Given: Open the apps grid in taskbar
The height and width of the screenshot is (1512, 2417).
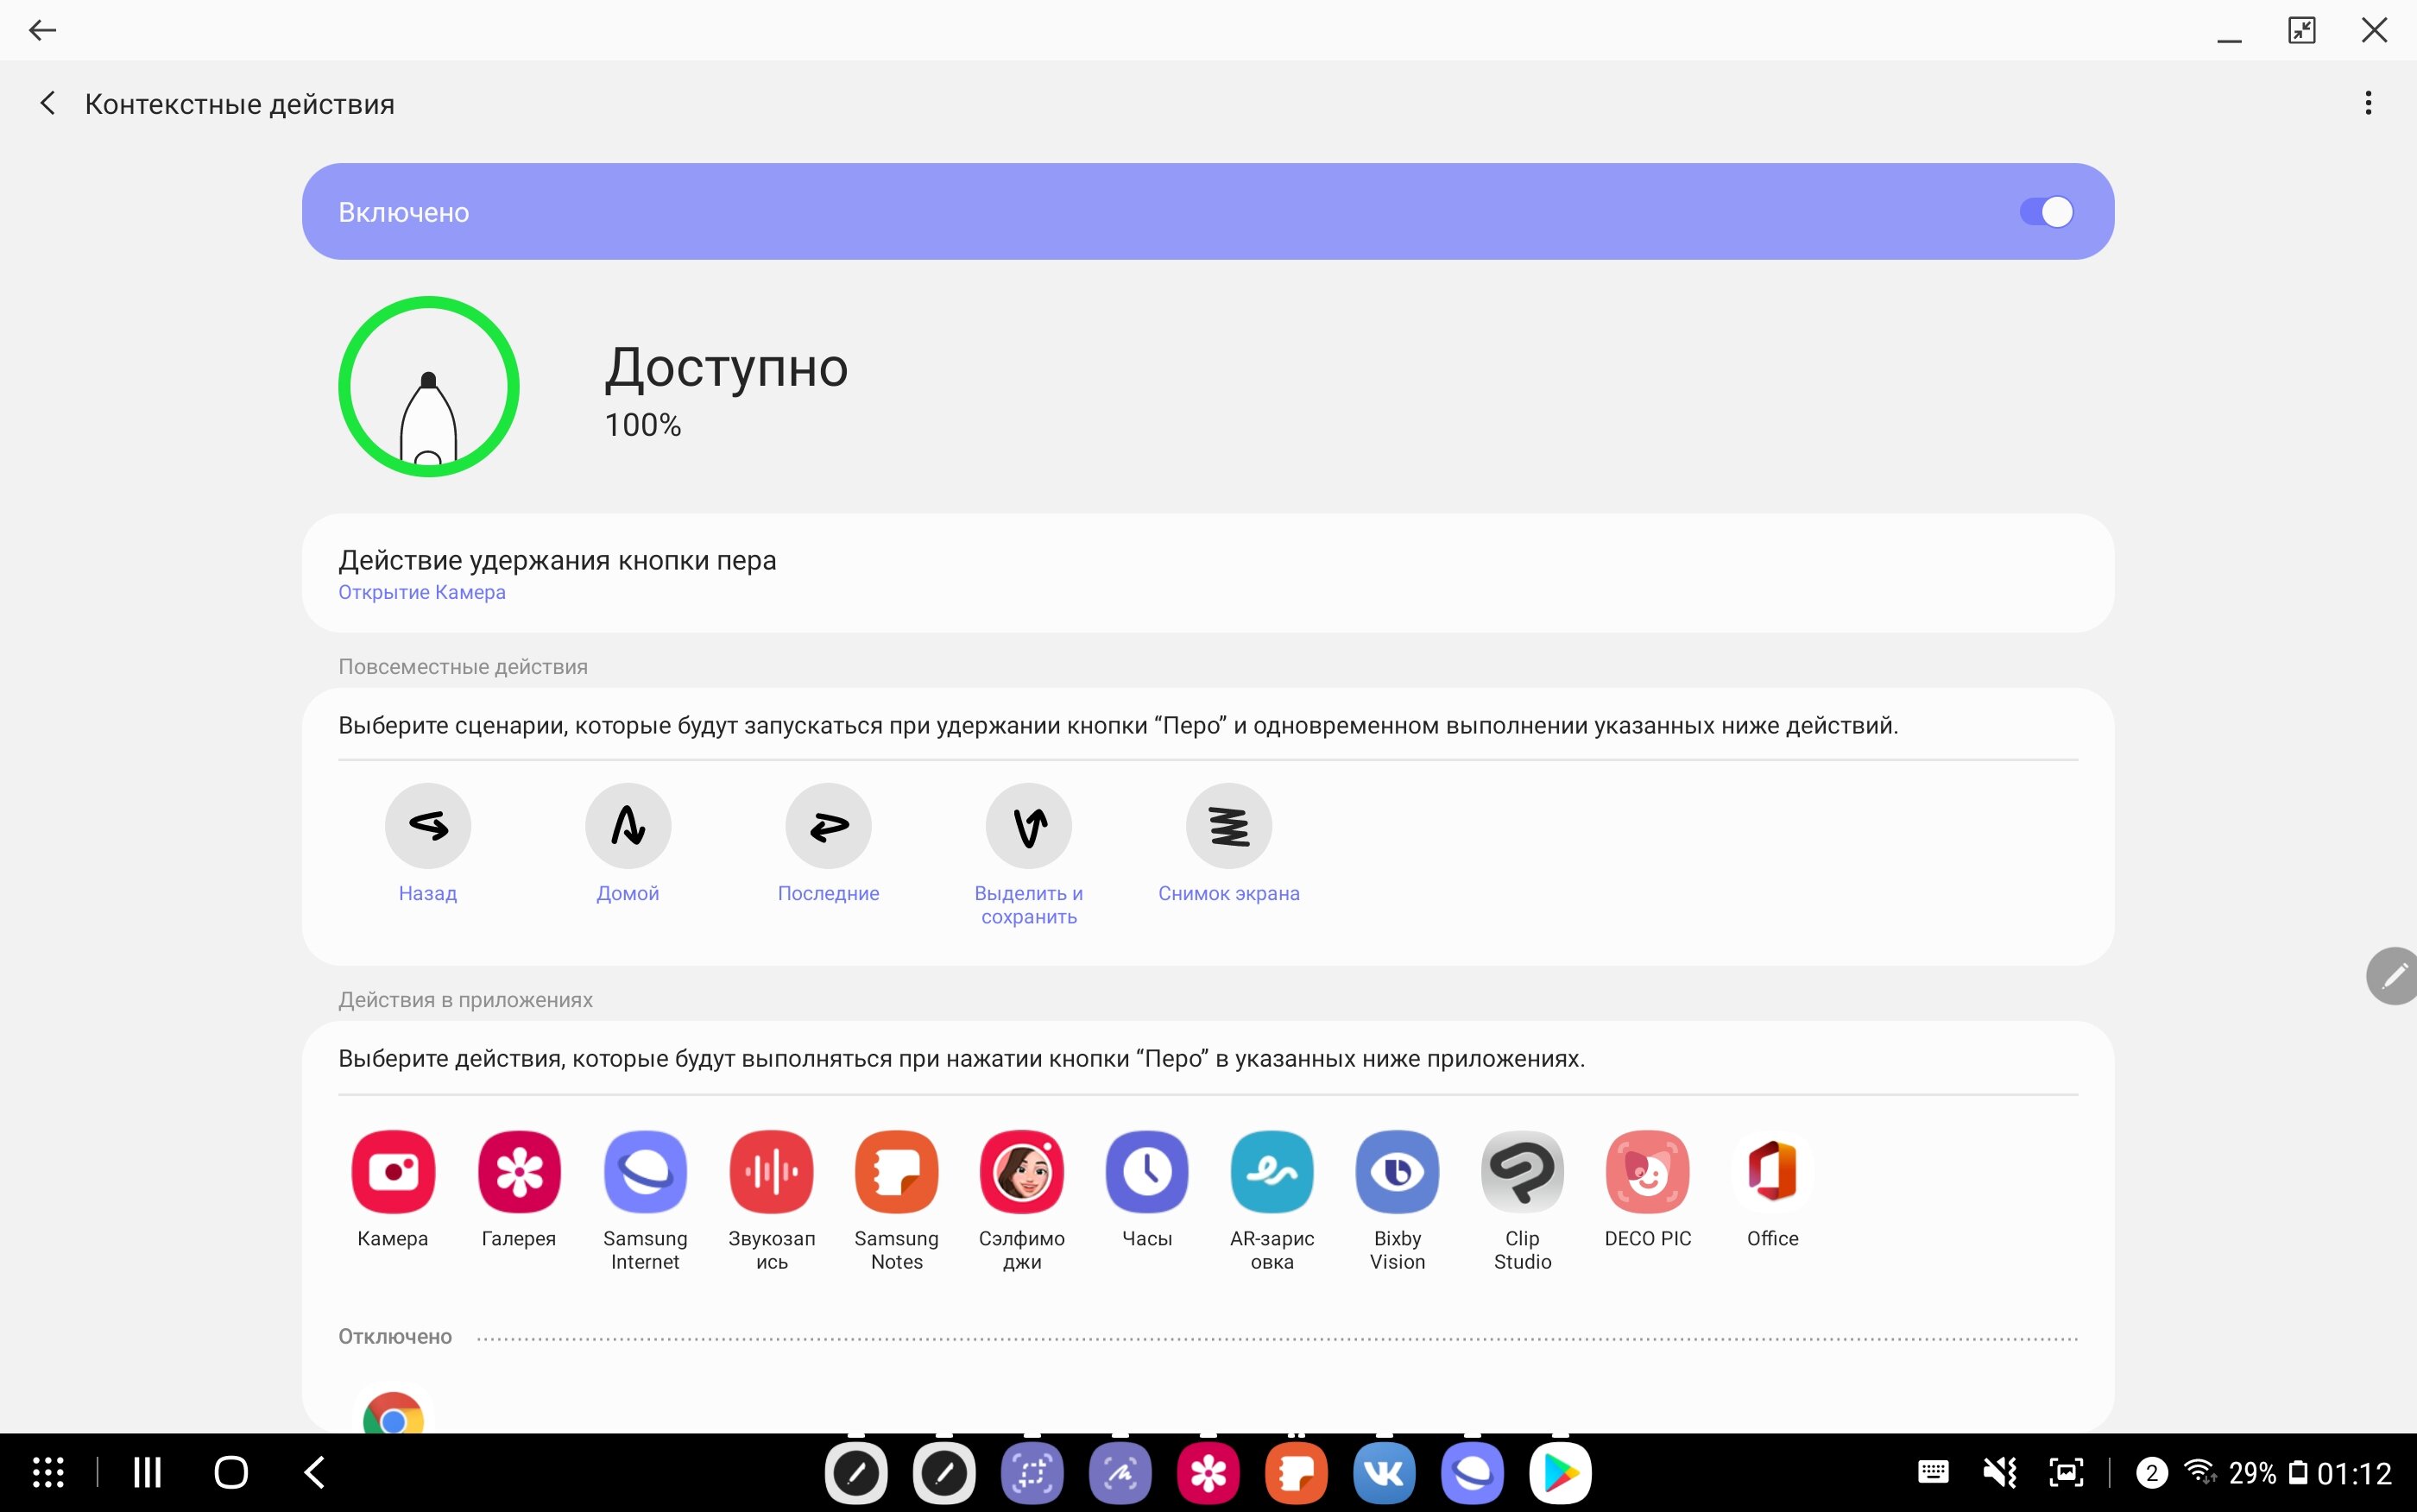Looking at the screenshot, I should click(x=48, y=1472).
